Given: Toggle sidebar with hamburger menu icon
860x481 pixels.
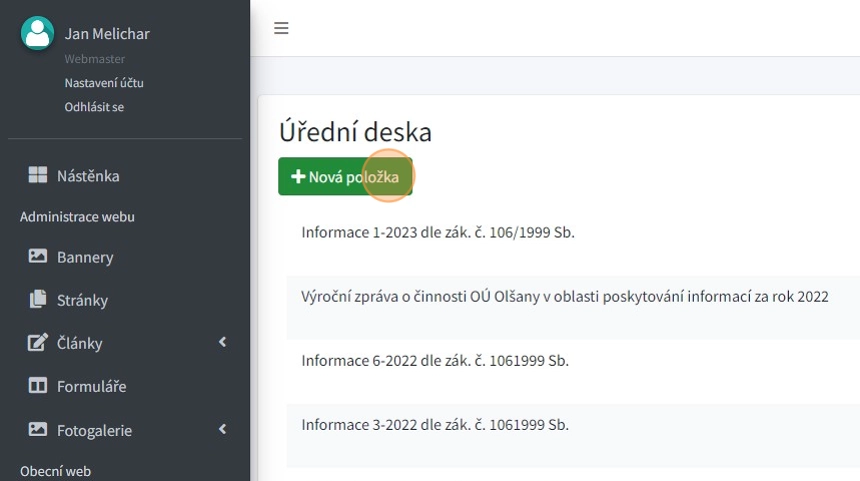Looking at the screenshot, I should pyautogui.click(x=281, y=28).
